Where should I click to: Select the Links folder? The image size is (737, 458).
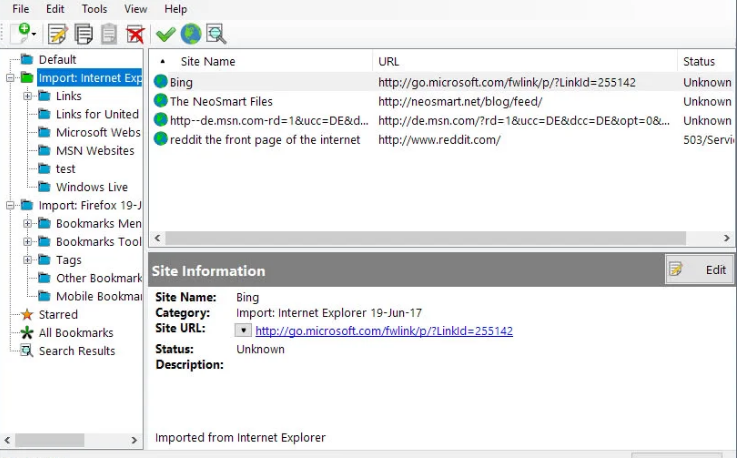[x=69, y=96]
